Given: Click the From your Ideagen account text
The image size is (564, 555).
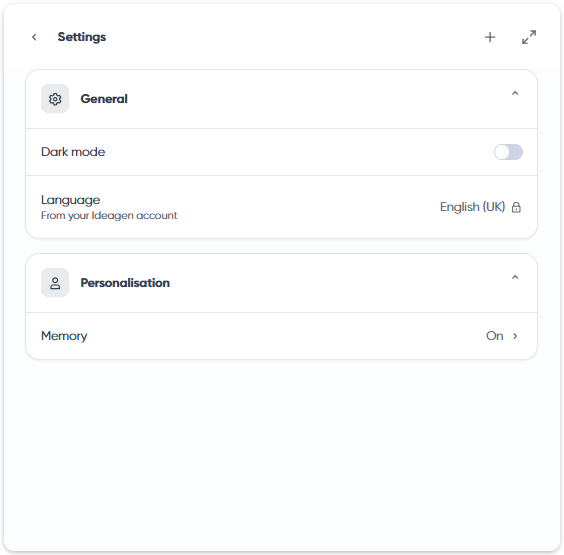Looking at the screenshot, I should tap(109, 215).
